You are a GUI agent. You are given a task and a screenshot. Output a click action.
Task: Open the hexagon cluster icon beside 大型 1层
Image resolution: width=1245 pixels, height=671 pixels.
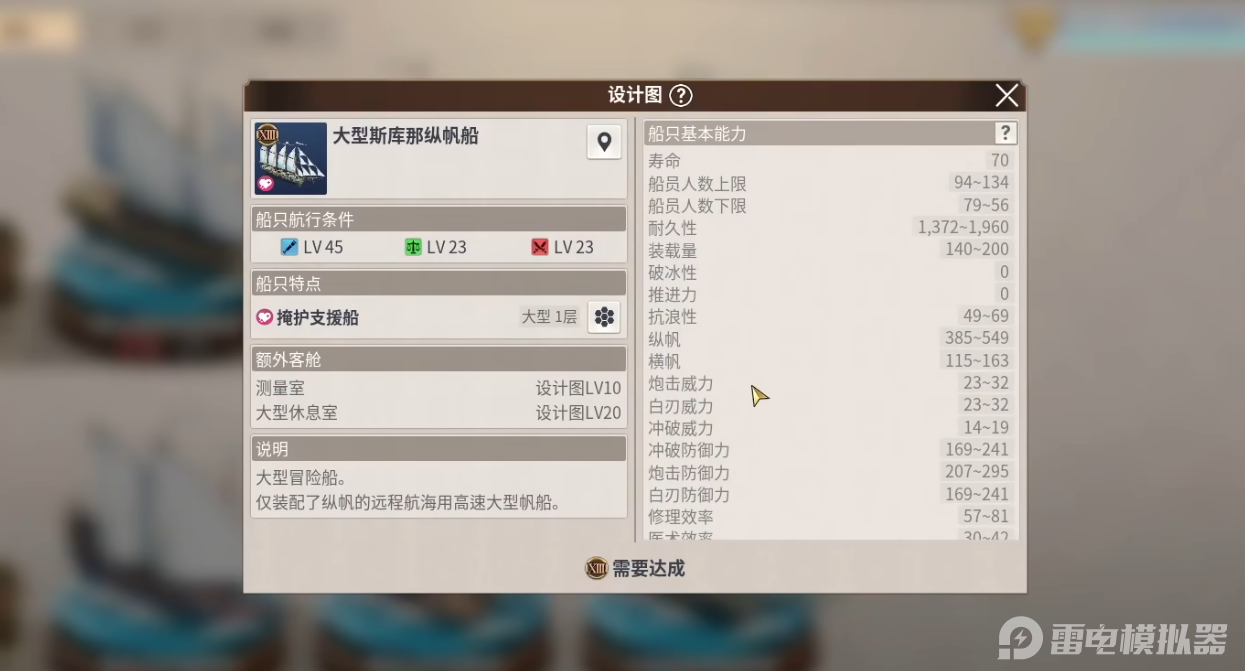pos(604,317)
